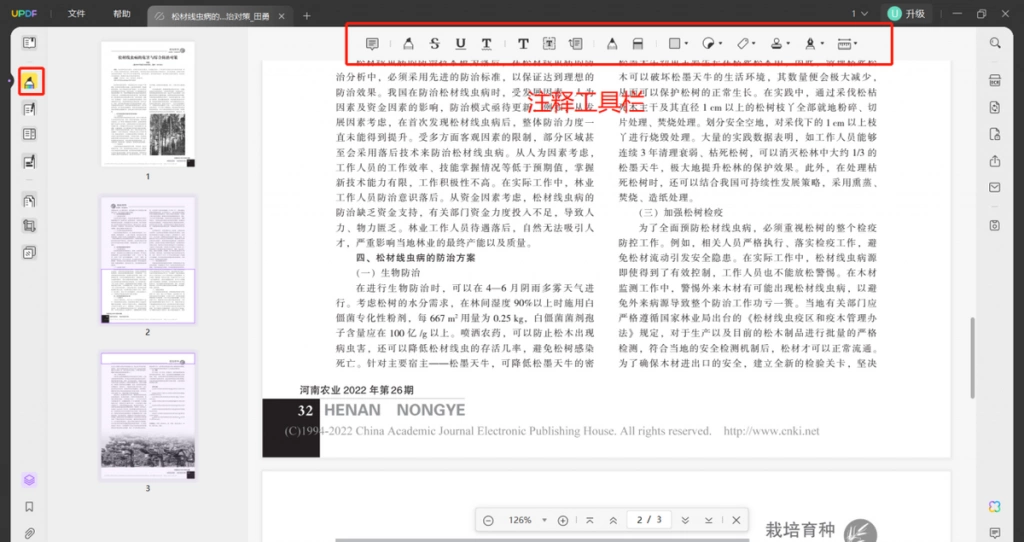This screenshot has height=542, width=1024.
Task: Open the edit PDF mode
Action: [29, 109]
